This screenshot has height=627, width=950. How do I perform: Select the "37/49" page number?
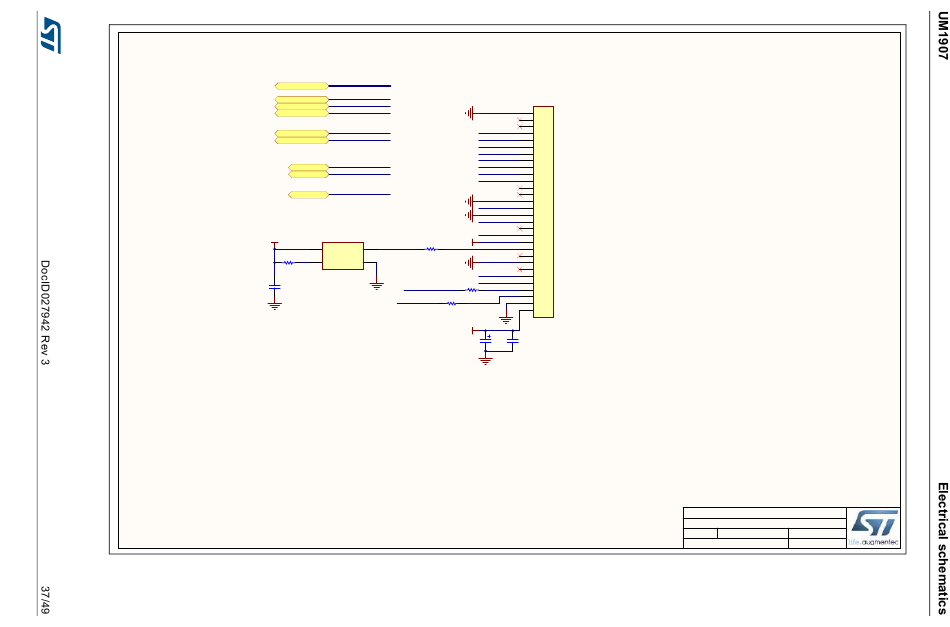[45, 600]
